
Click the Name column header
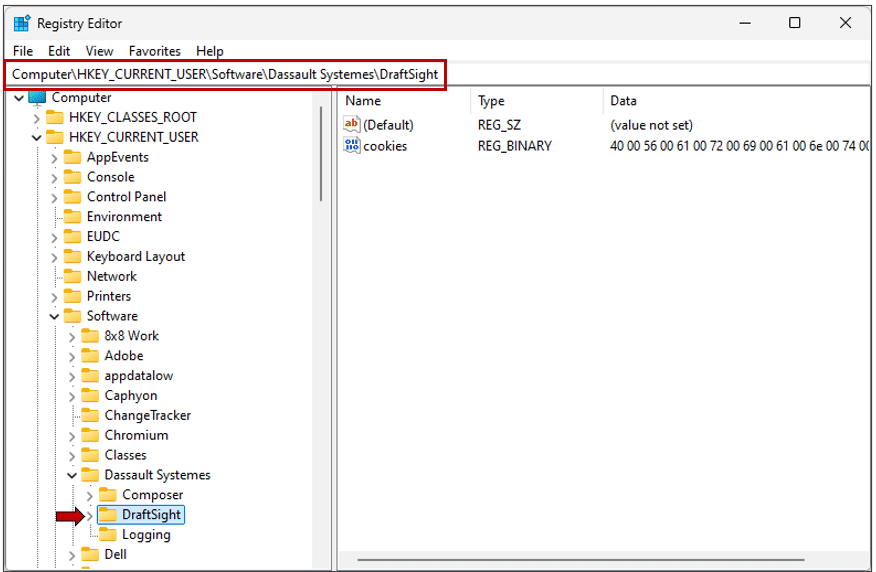(x=405, y=101)
